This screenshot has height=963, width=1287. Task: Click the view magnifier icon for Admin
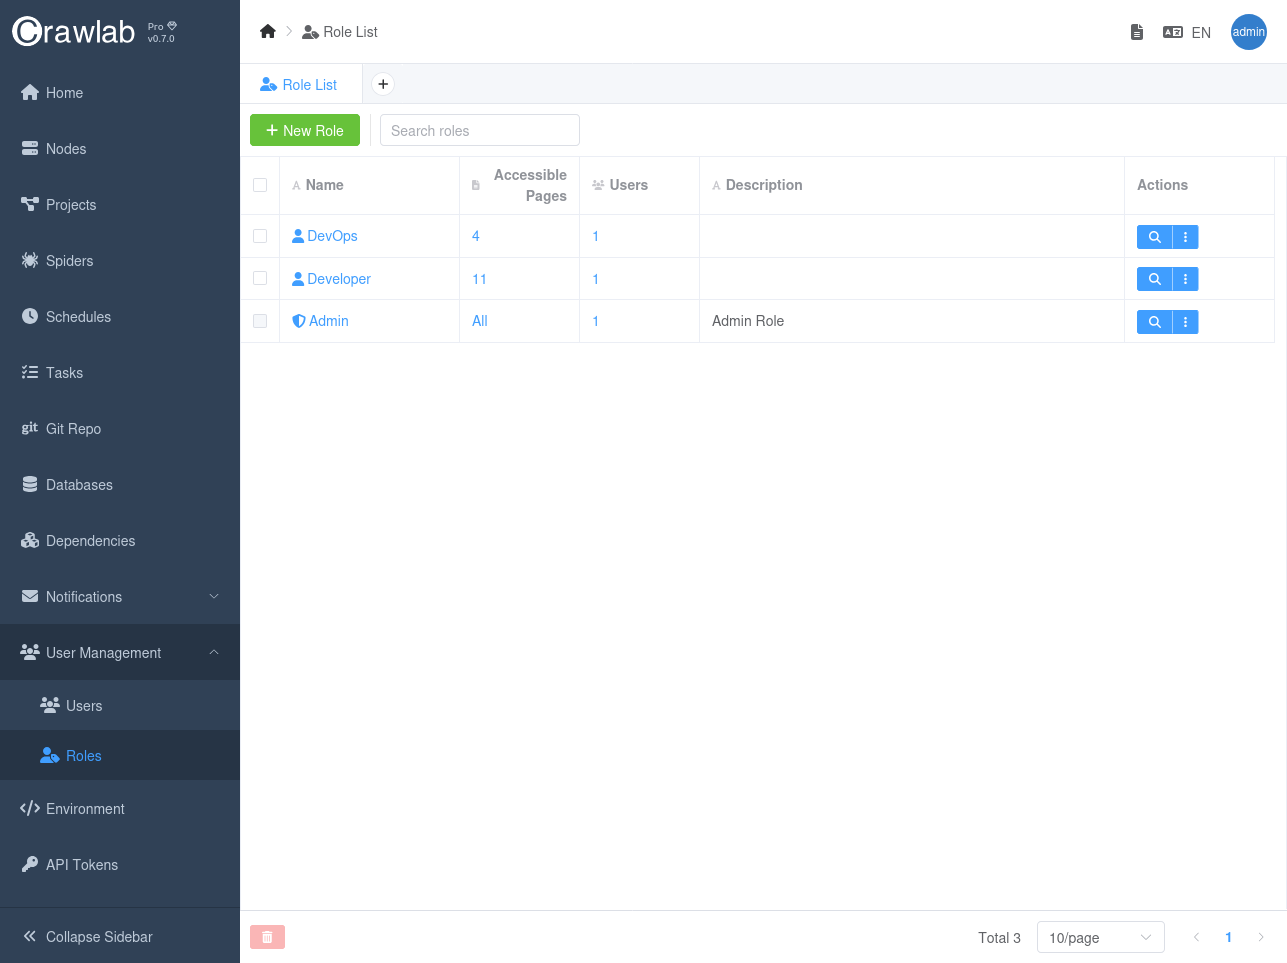[x=1154, y=322]
